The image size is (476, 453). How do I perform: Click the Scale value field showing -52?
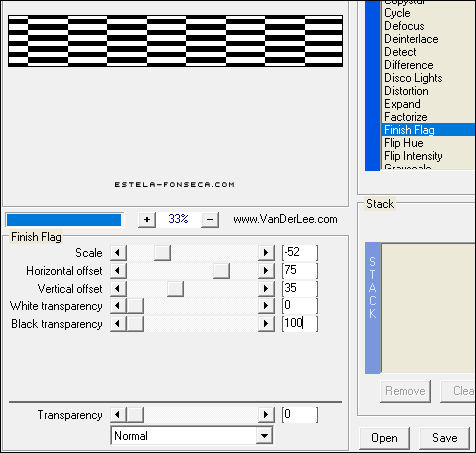coord(299,252)
